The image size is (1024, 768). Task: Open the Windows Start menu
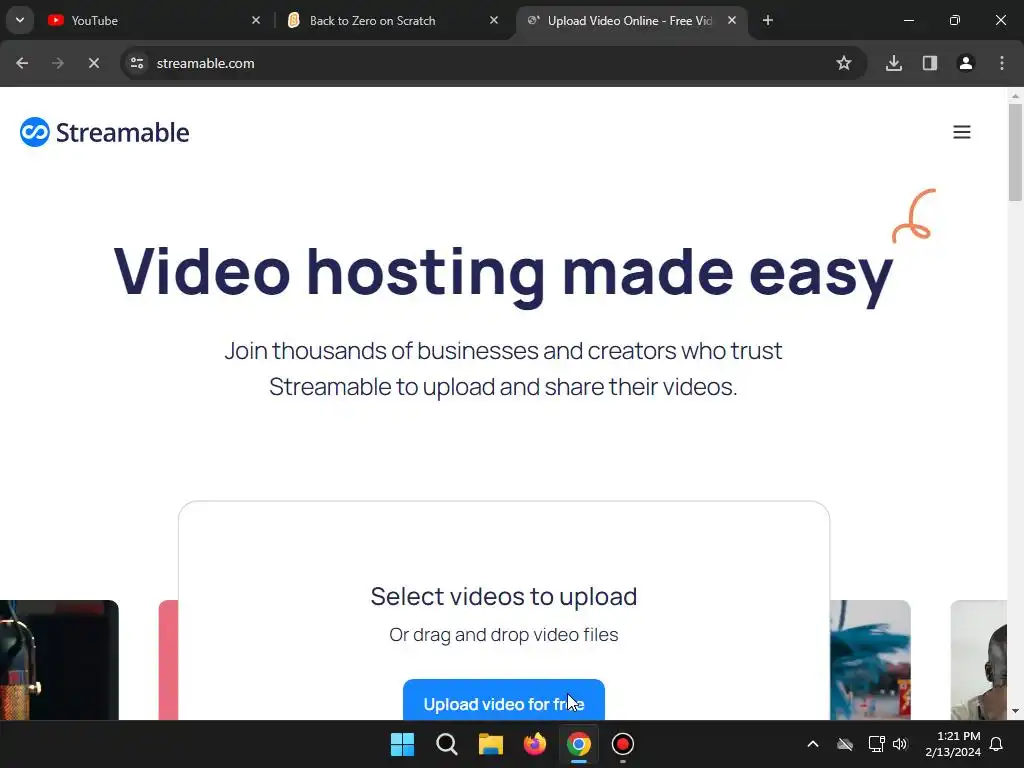[402, 744]
